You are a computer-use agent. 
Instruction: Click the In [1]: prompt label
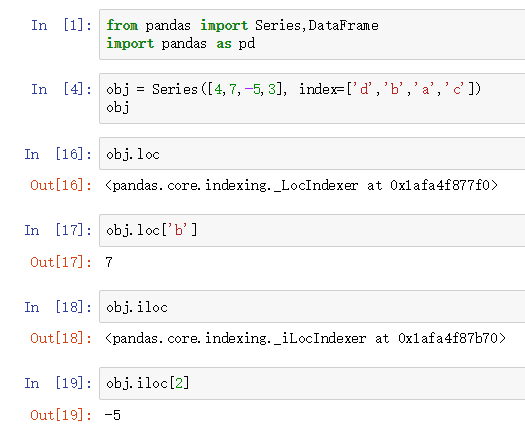pyautogui.click(x=61, y=25)
